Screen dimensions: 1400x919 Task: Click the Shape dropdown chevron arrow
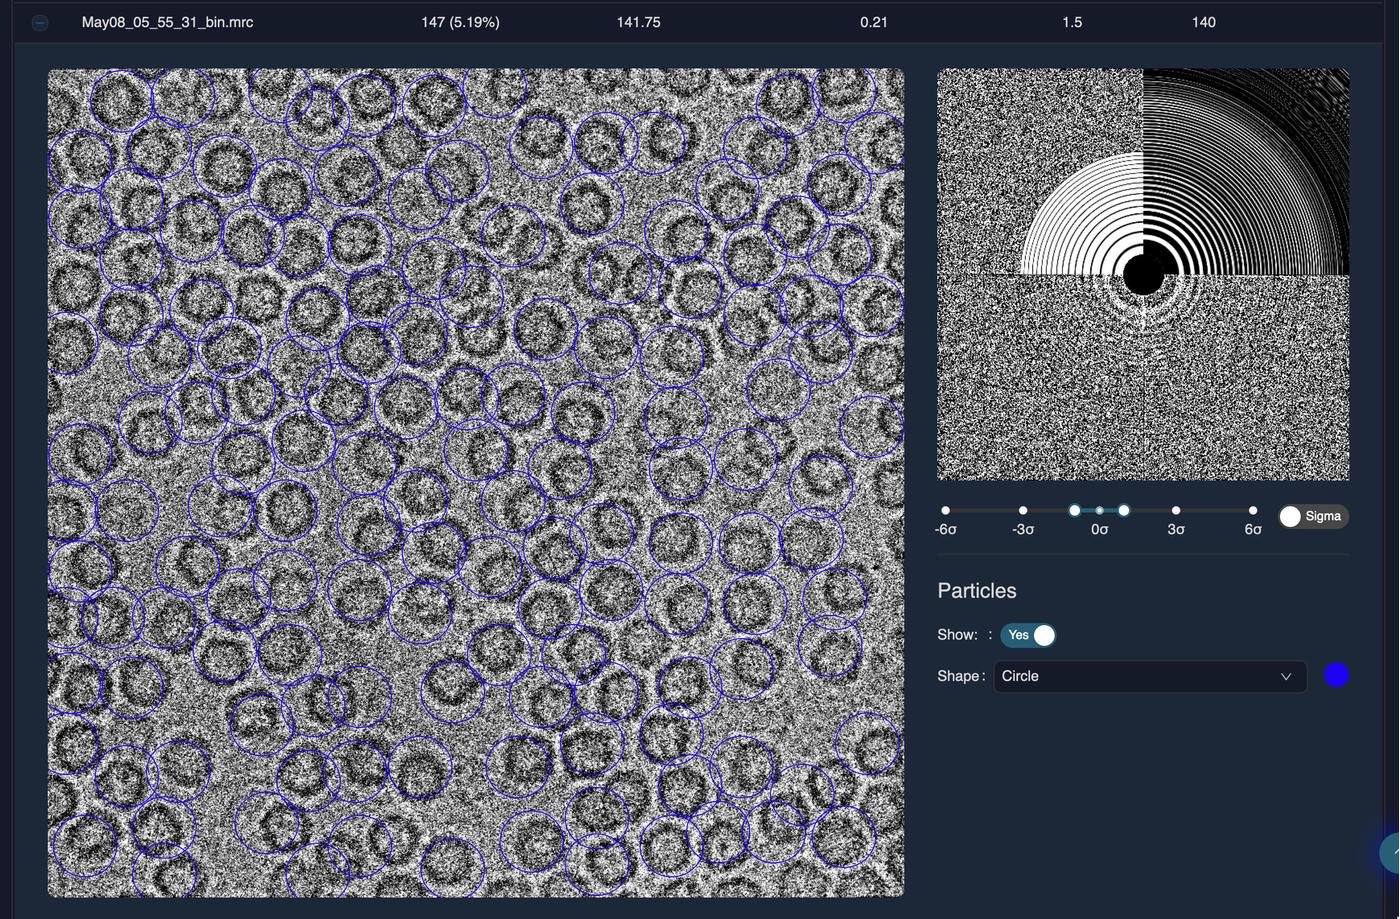(1286, 676)
